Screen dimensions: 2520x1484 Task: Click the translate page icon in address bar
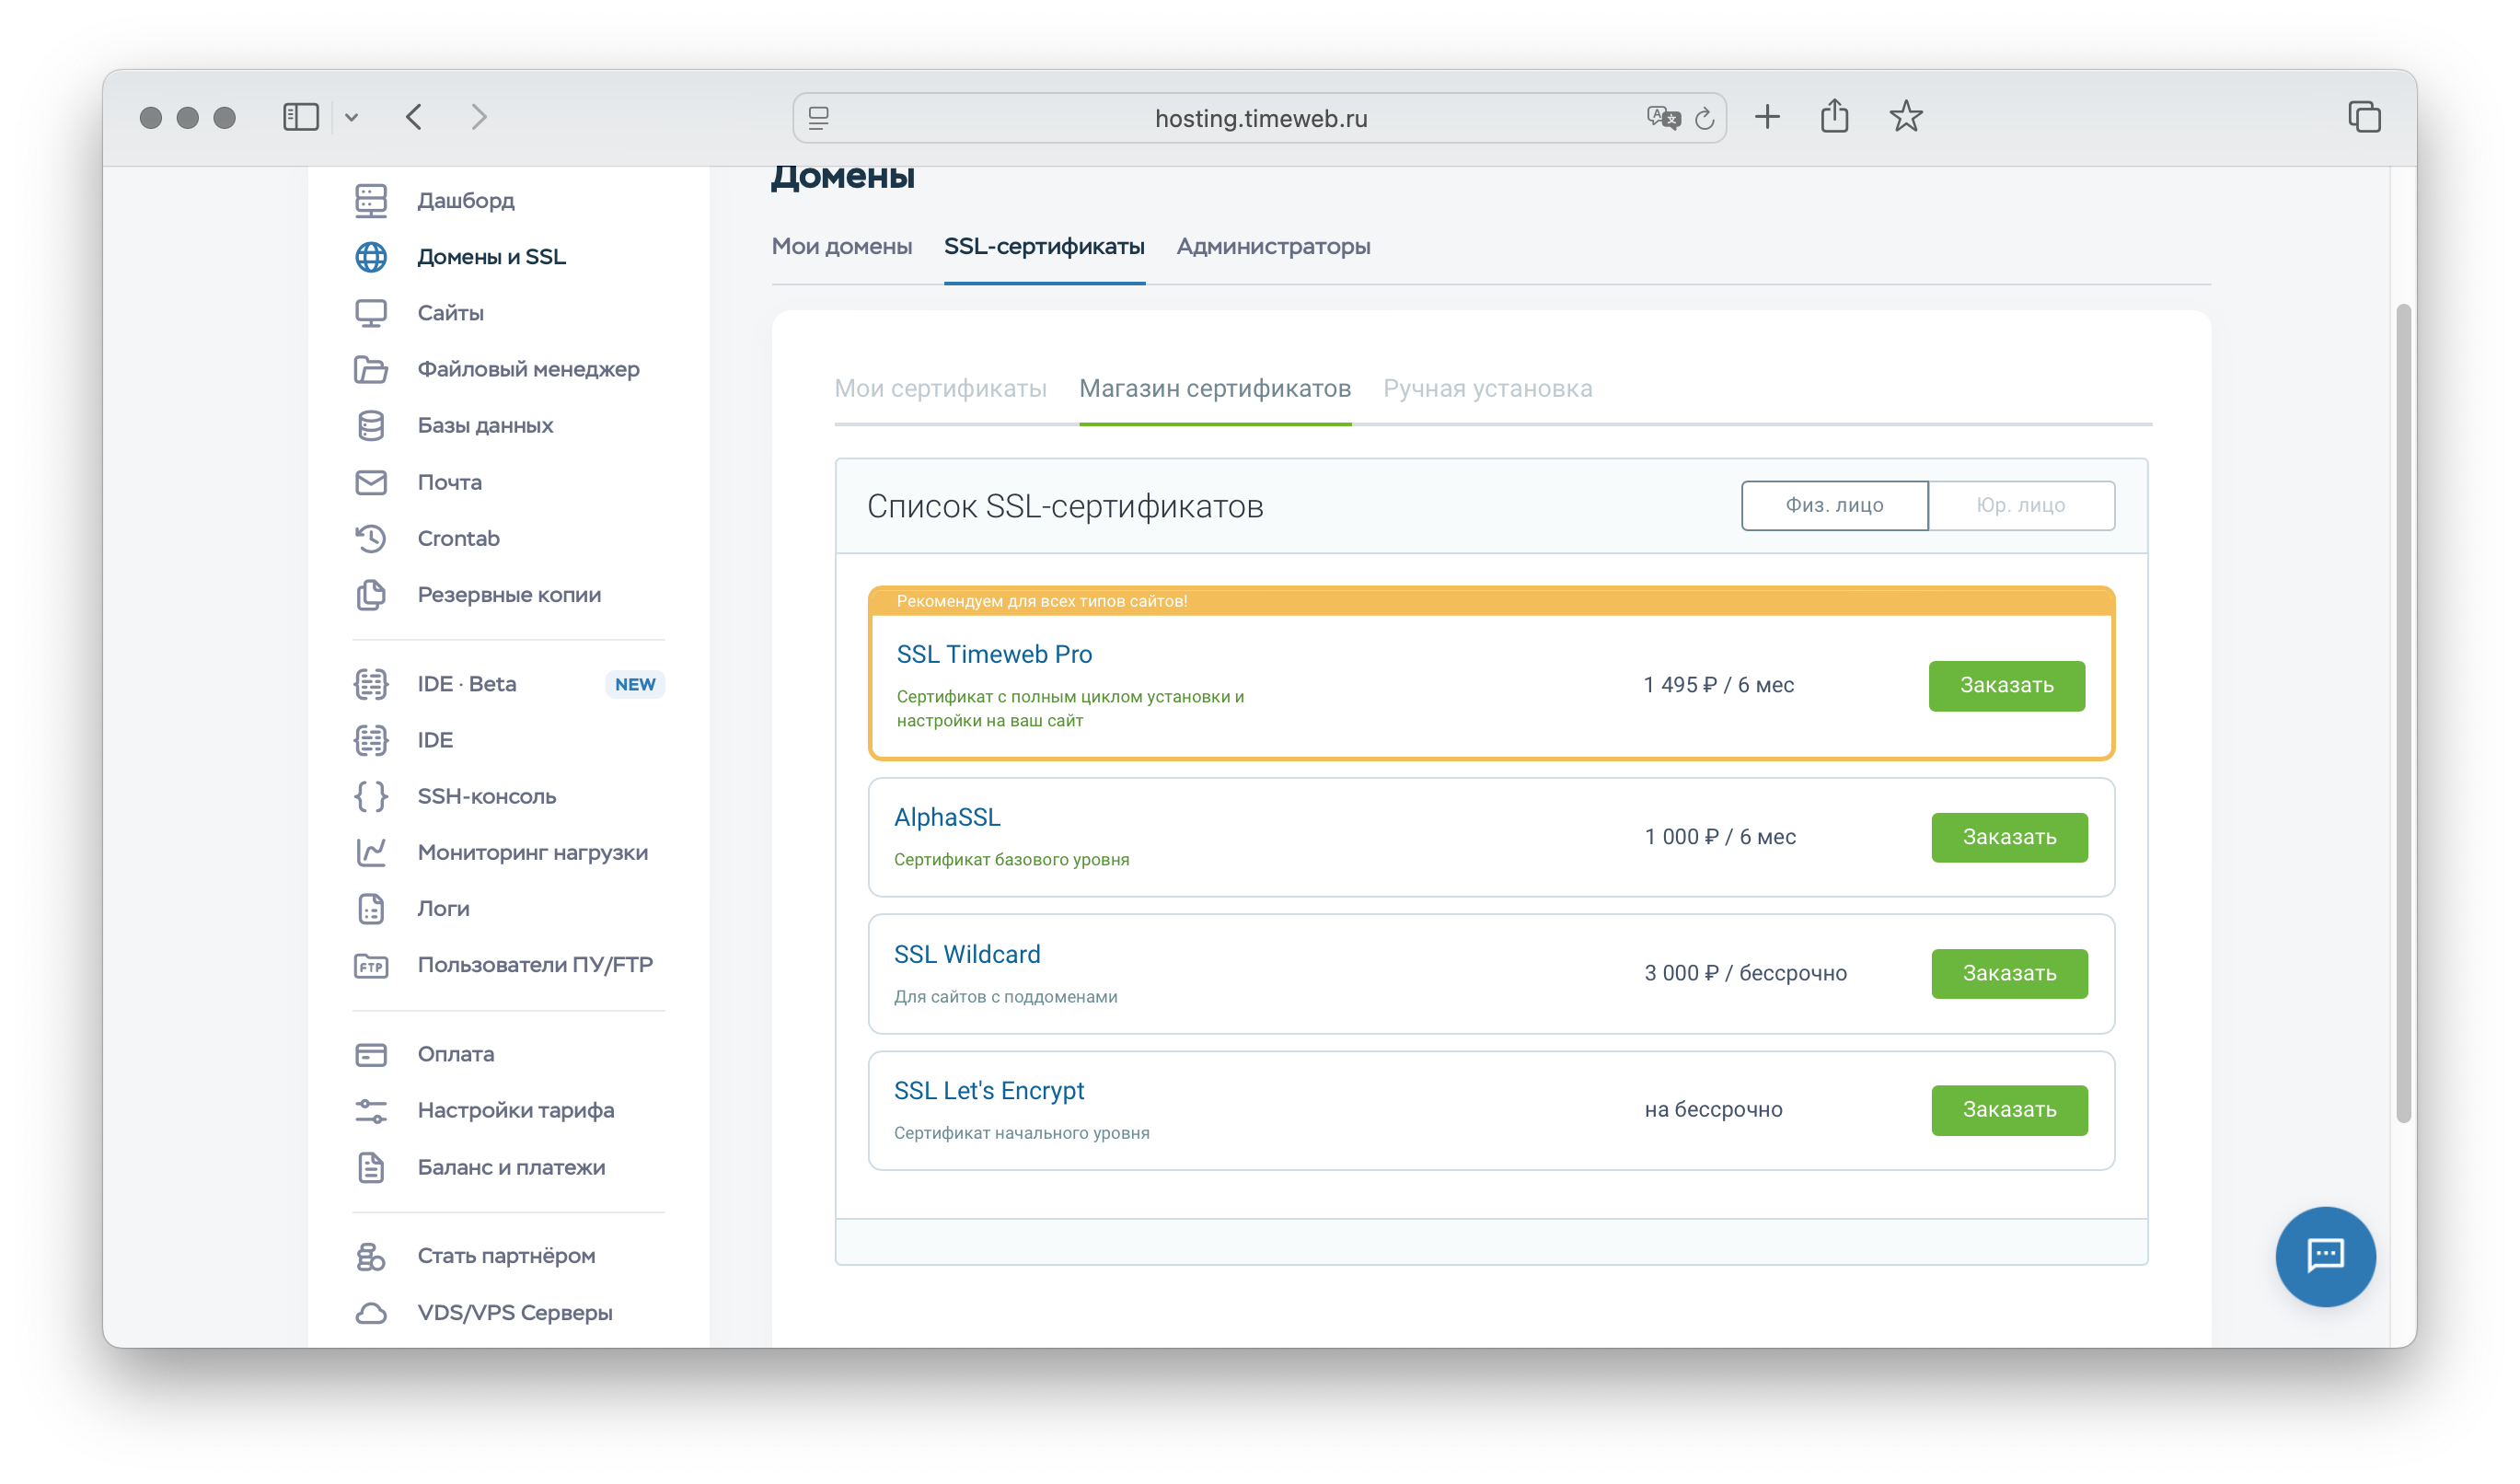click(x=1662, y=118)
